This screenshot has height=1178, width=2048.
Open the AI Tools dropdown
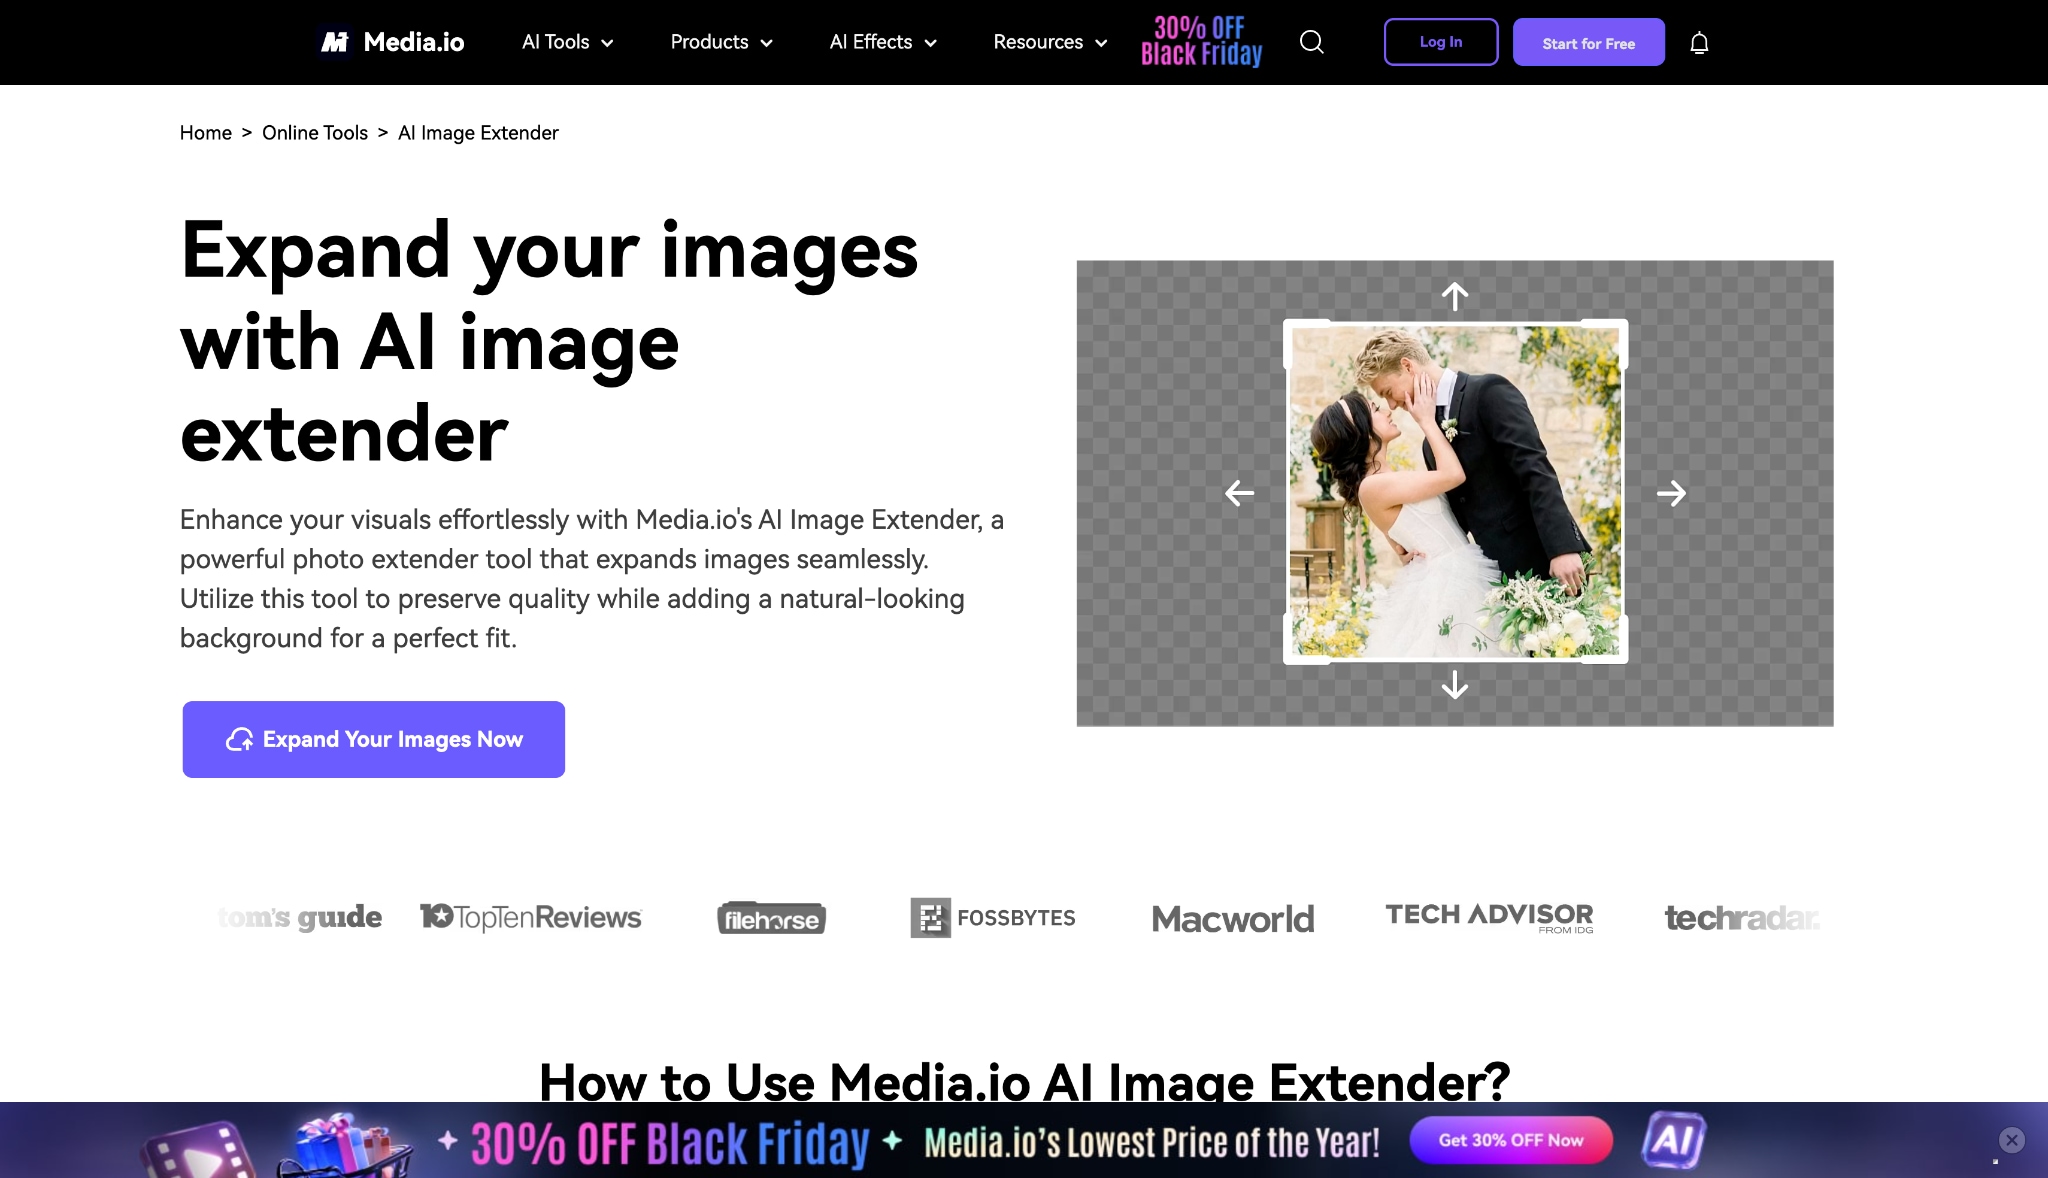566,42
